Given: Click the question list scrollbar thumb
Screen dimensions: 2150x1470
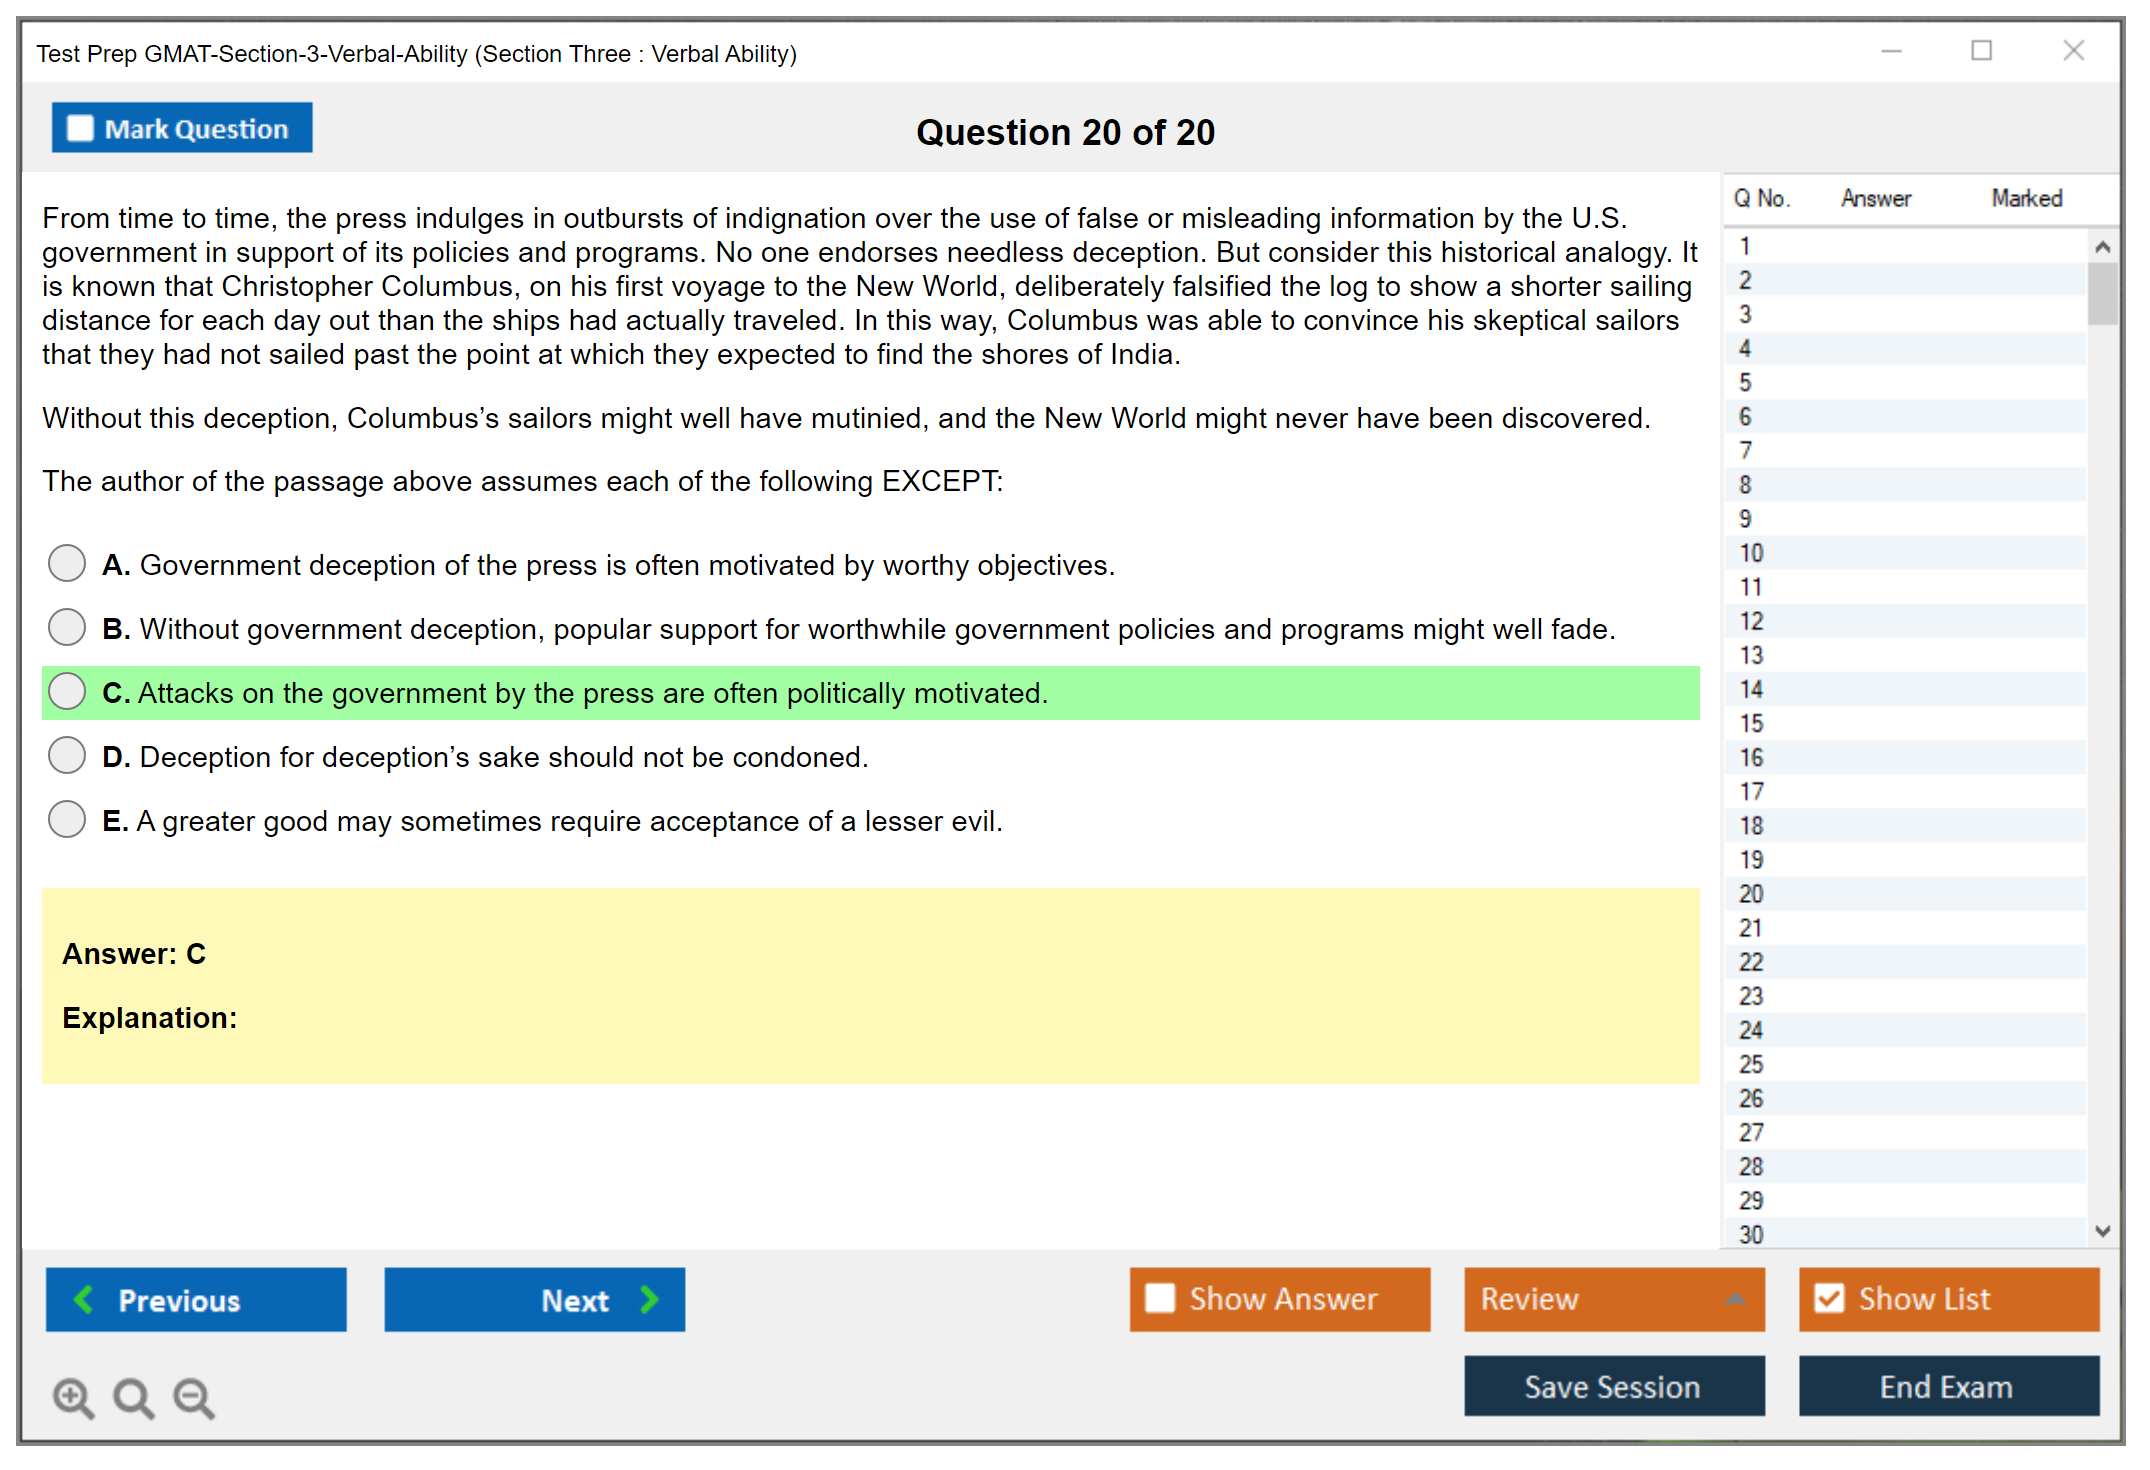Looking at the screenshot, I should (2103, 294).
